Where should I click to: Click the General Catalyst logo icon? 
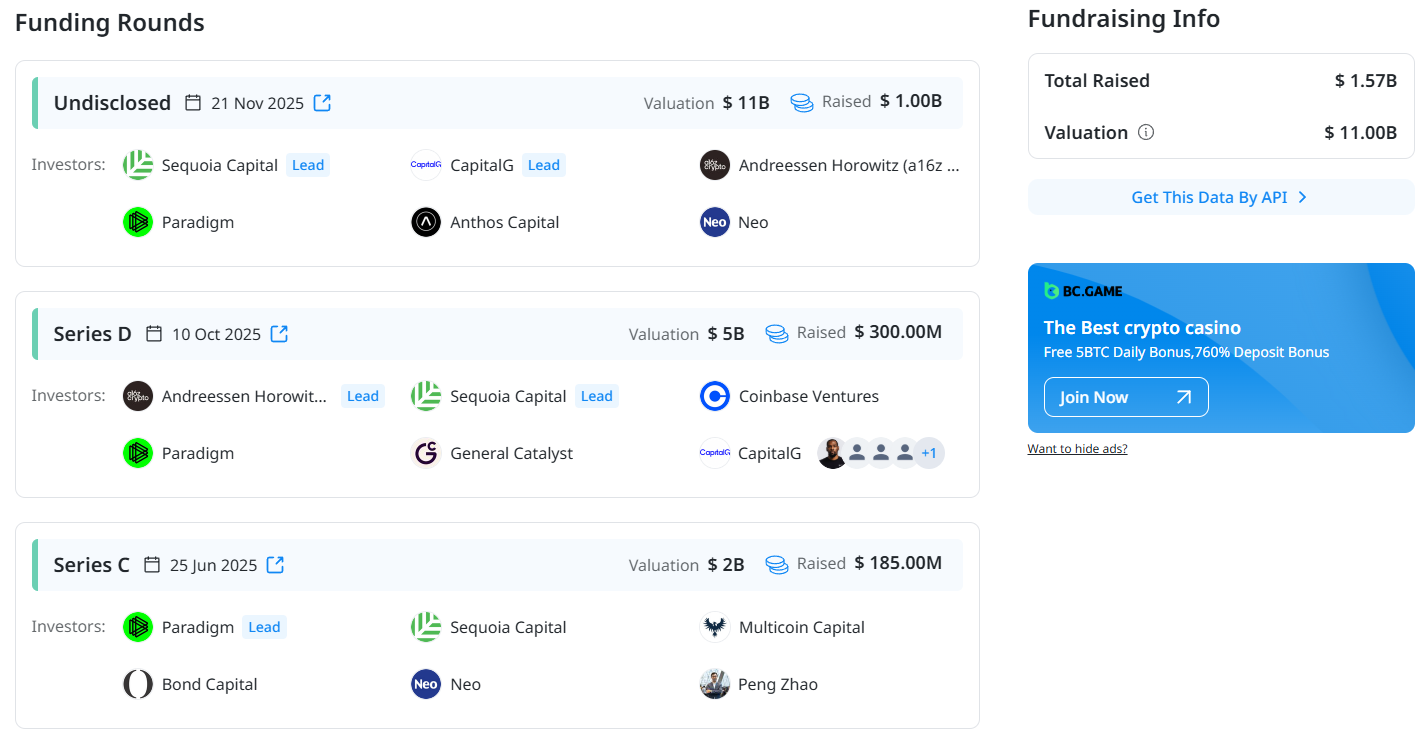coord(426,453)
